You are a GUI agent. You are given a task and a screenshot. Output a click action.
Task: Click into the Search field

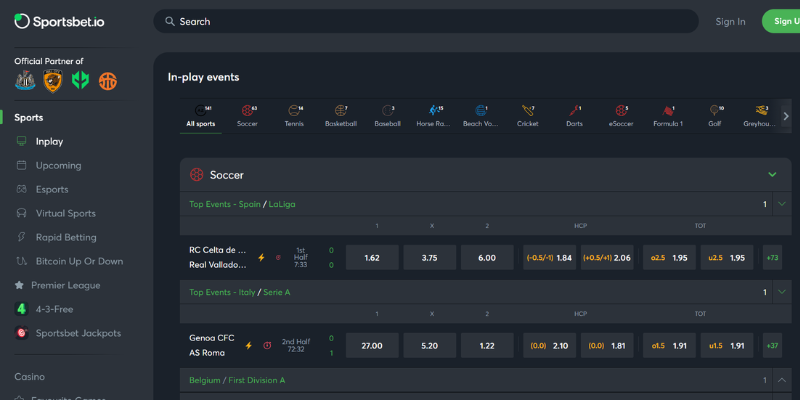(425, 21)
